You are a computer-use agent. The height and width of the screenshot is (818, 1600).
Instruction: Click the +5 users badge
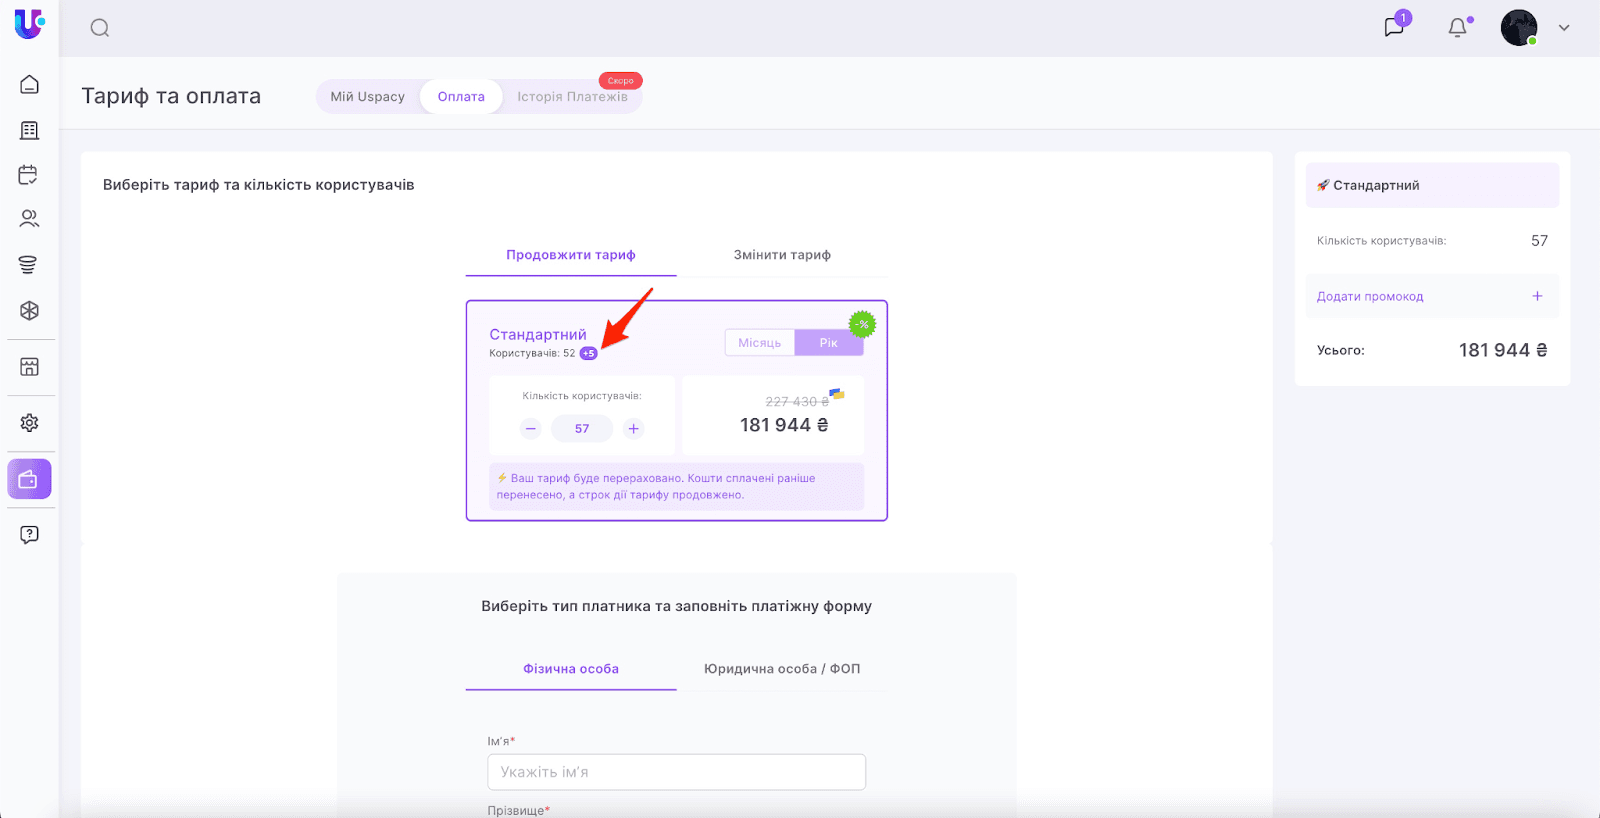pyautogui.click(x=589, y=353)
